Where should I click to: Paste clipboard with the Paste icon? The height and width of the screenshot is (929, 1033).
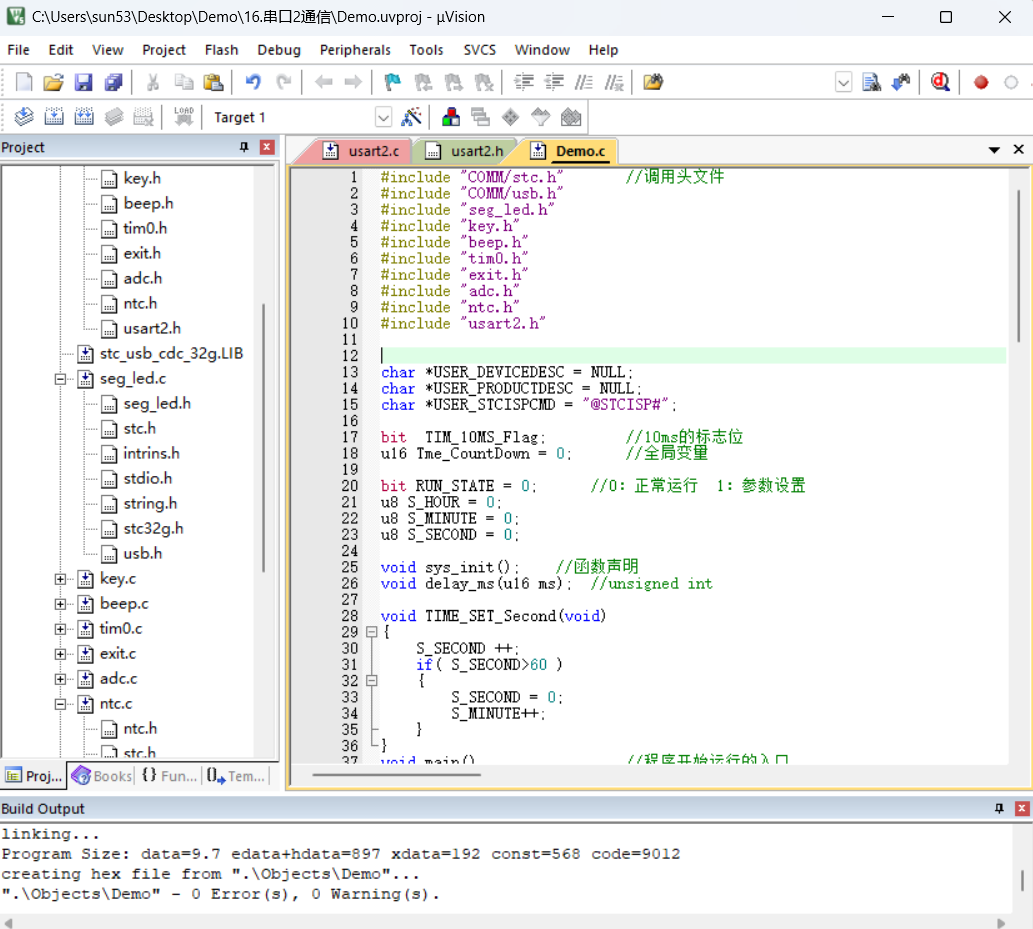coord(213,82)
